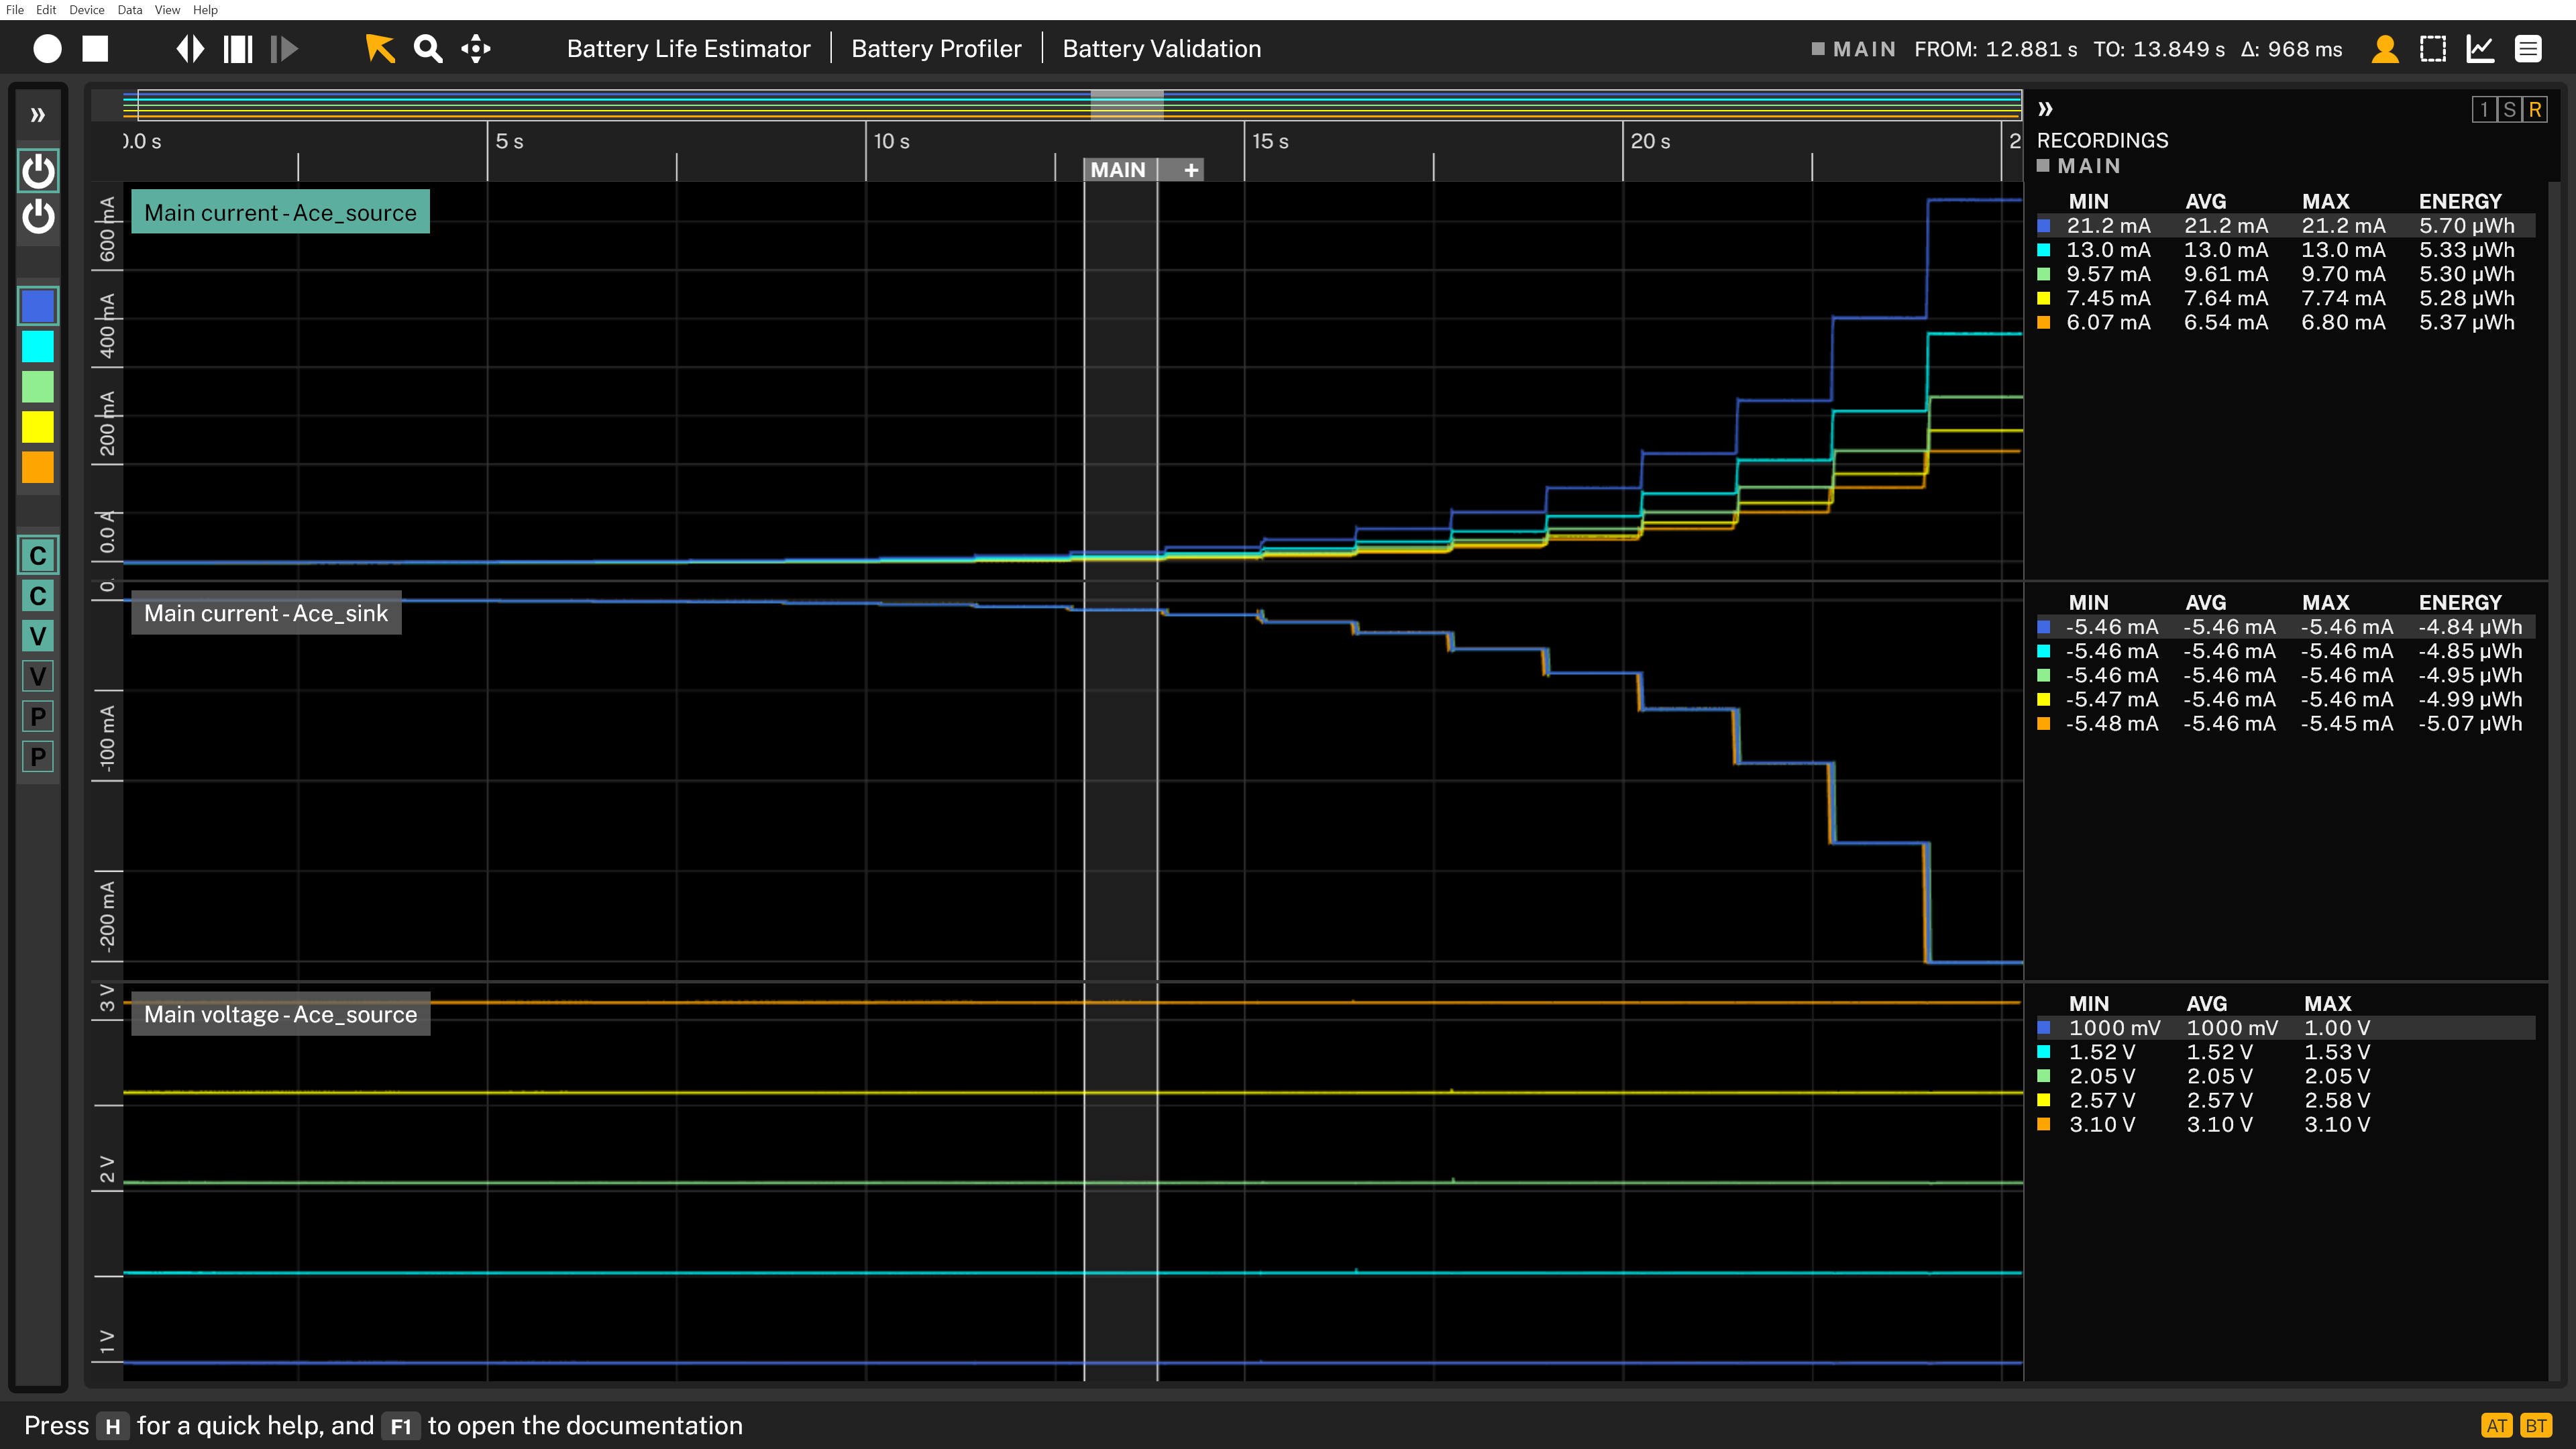Select the cyan channel color swatch
2576x1449 pixels.
click(x=38, y=347)
